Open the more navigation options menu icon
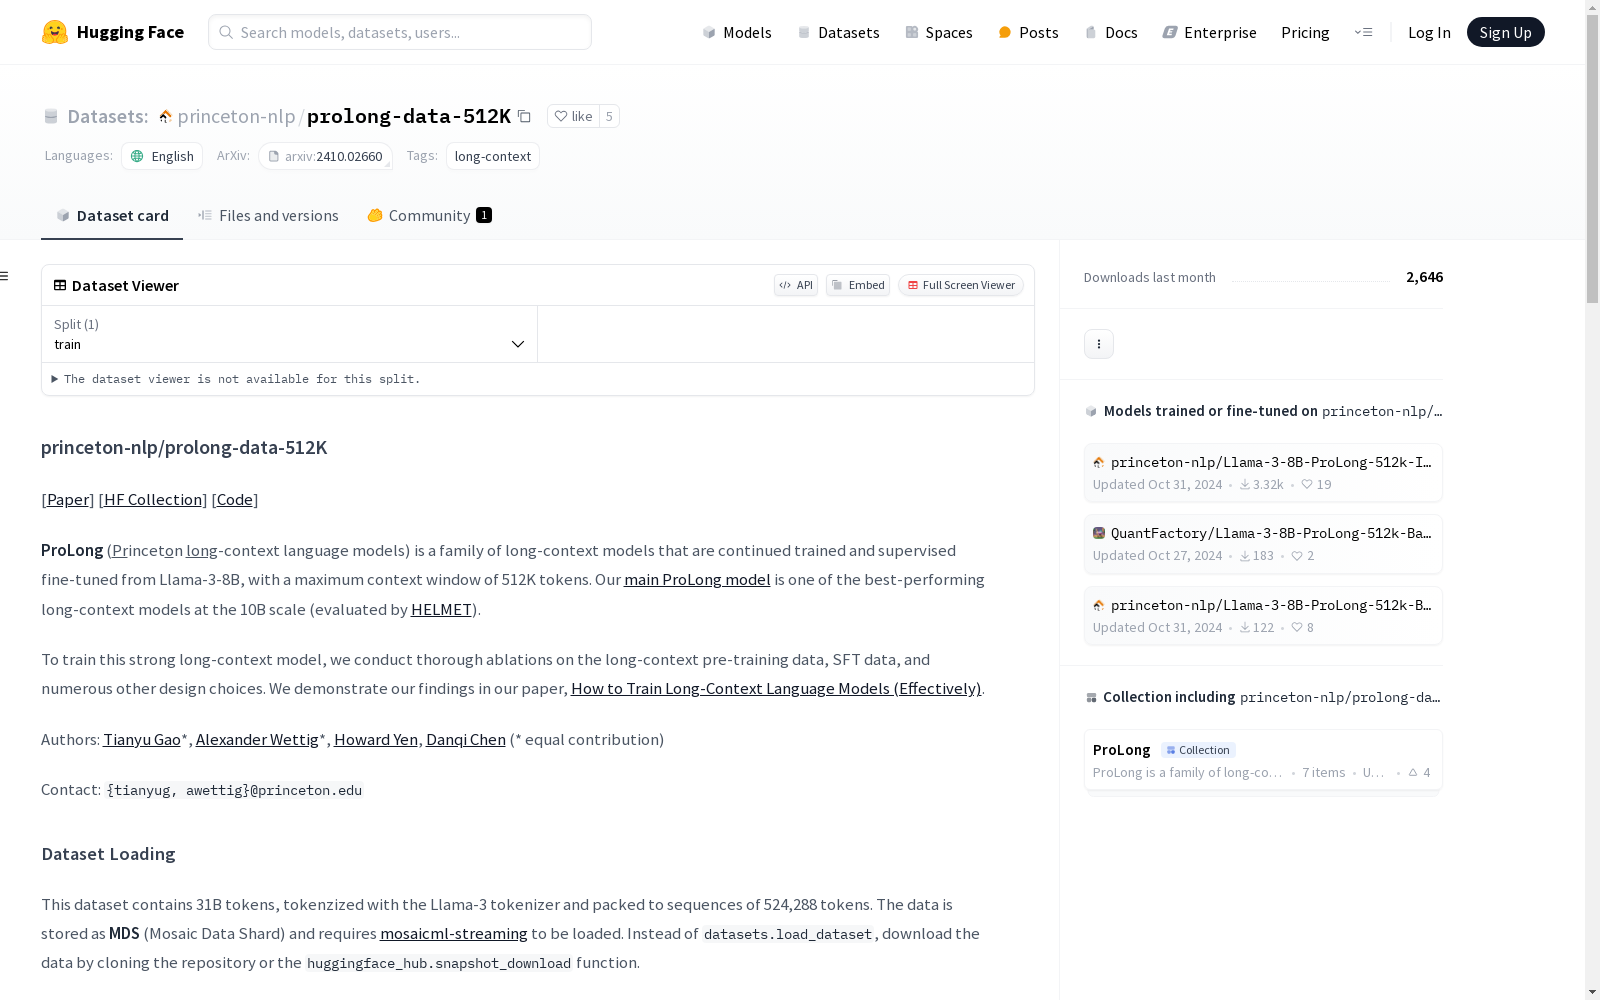 coord(1363,32)
